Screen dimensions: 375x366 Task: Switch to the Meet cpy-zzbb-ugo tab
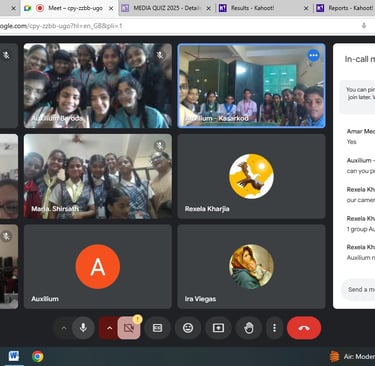[70, 8]
